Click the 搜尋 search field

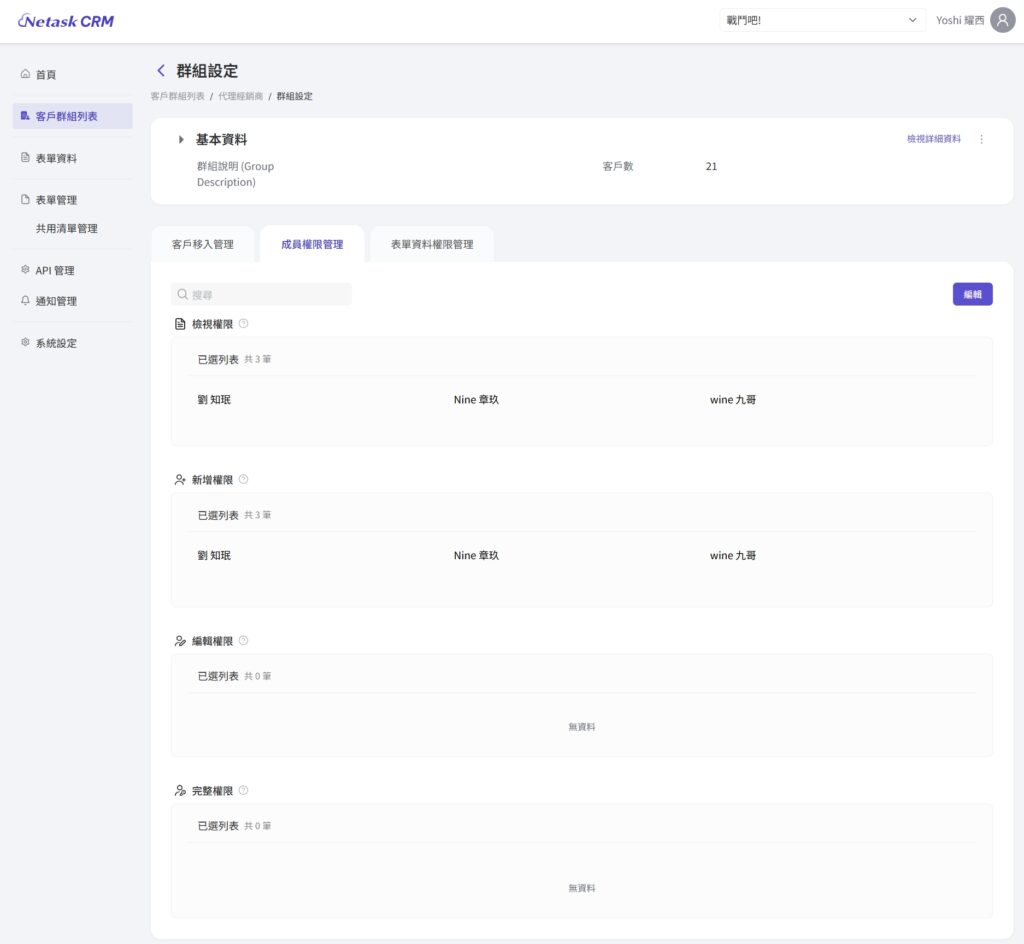pos(262,295)
